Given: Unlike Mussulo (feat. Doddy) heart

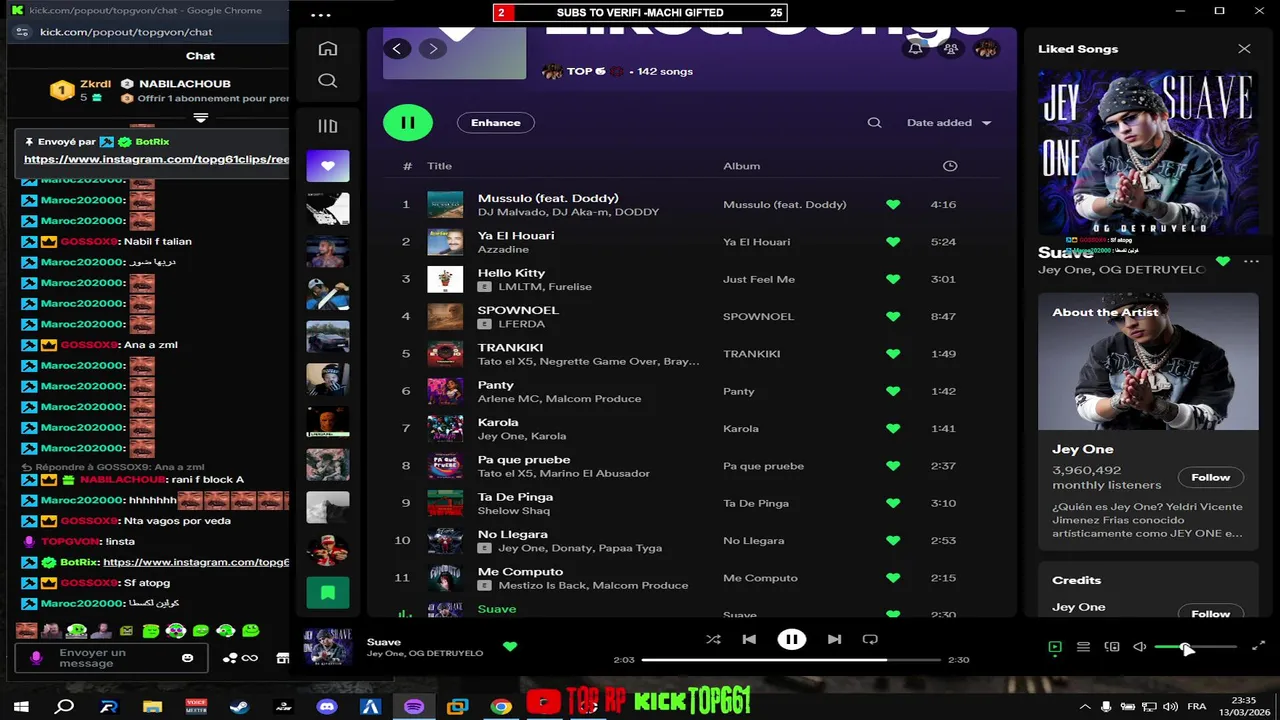Looking at the screenshot, I should pyautogui.click(x=893, y=204).
